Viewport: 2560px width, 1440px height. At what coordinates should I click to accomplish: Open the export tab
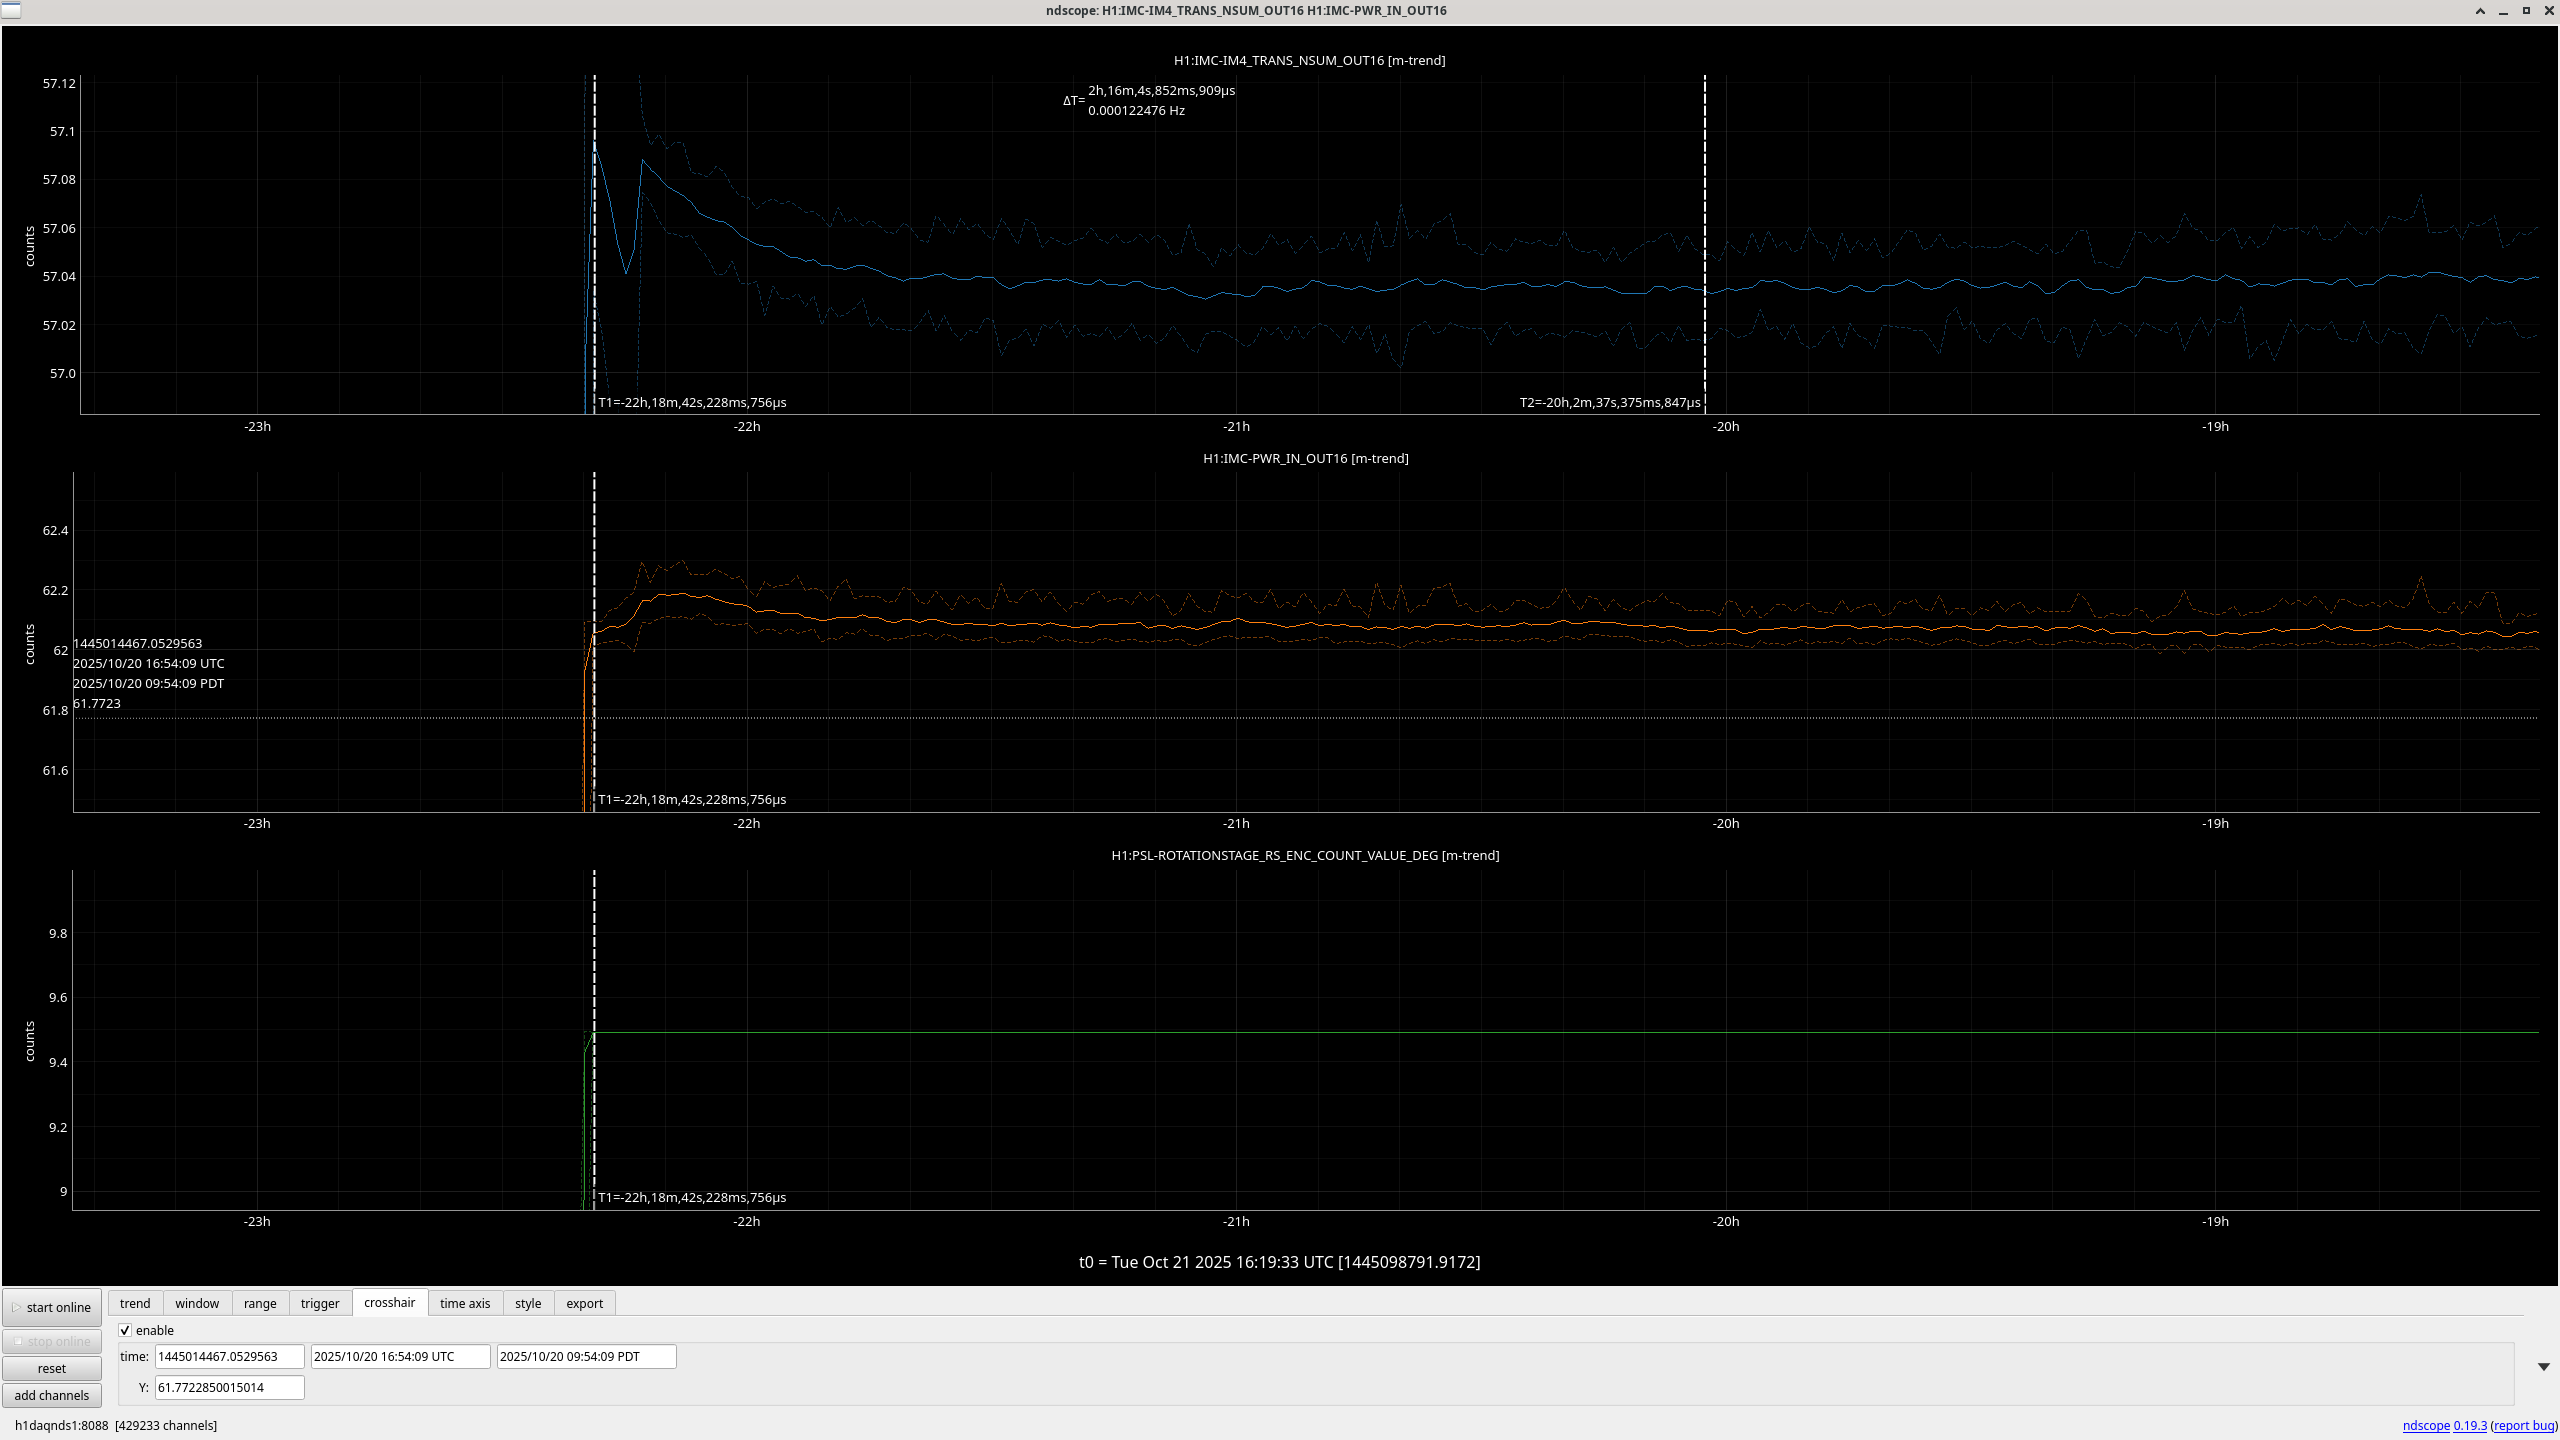click(584, 1303)
